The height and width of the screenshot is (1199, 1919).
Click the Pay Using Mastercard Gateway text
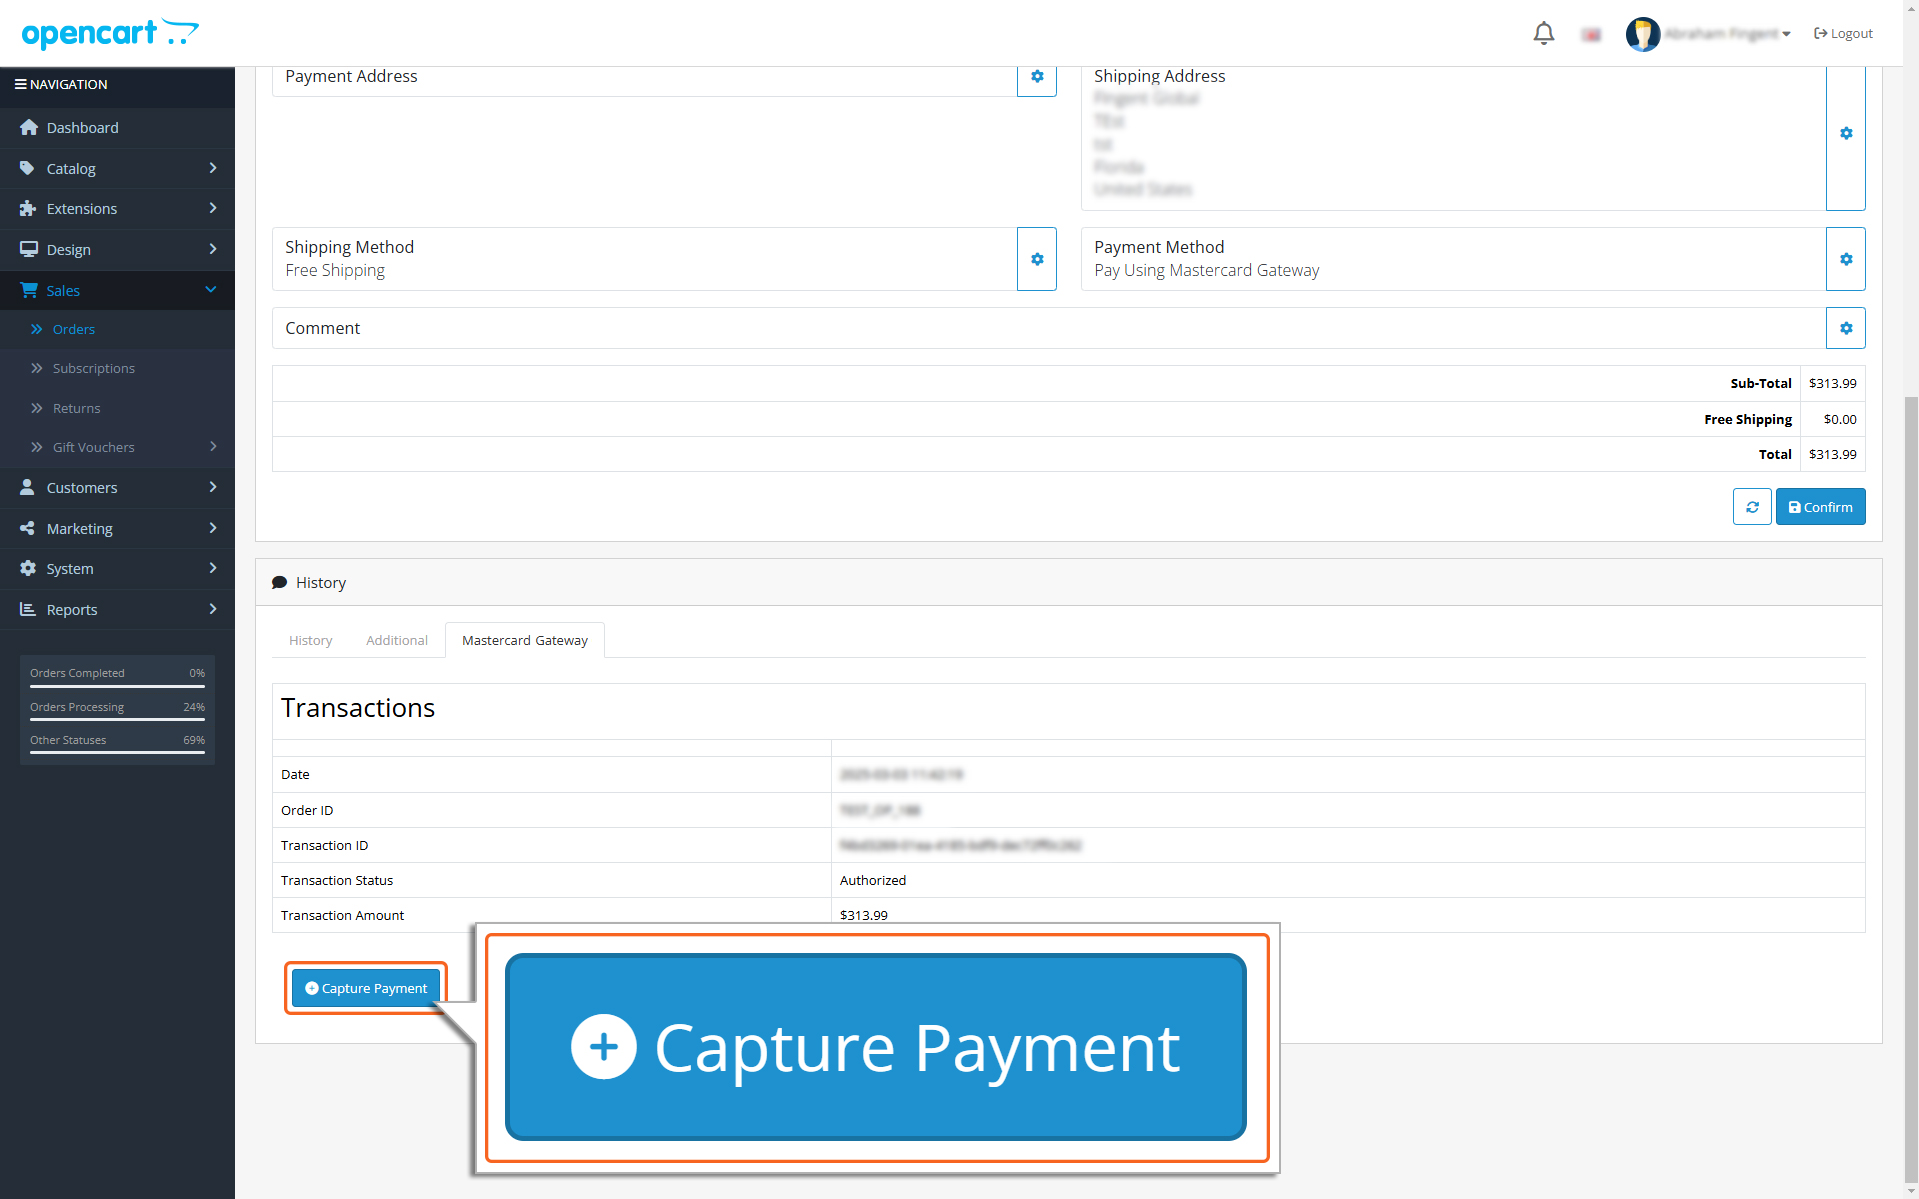(x=1206, y=270)
